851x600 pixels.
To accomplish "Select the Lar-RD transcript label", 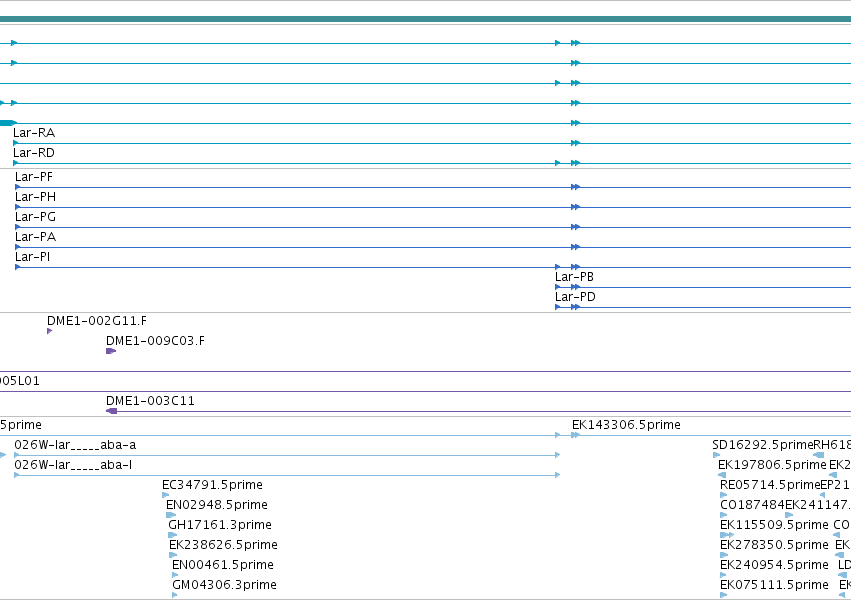I will pos(34,153).
